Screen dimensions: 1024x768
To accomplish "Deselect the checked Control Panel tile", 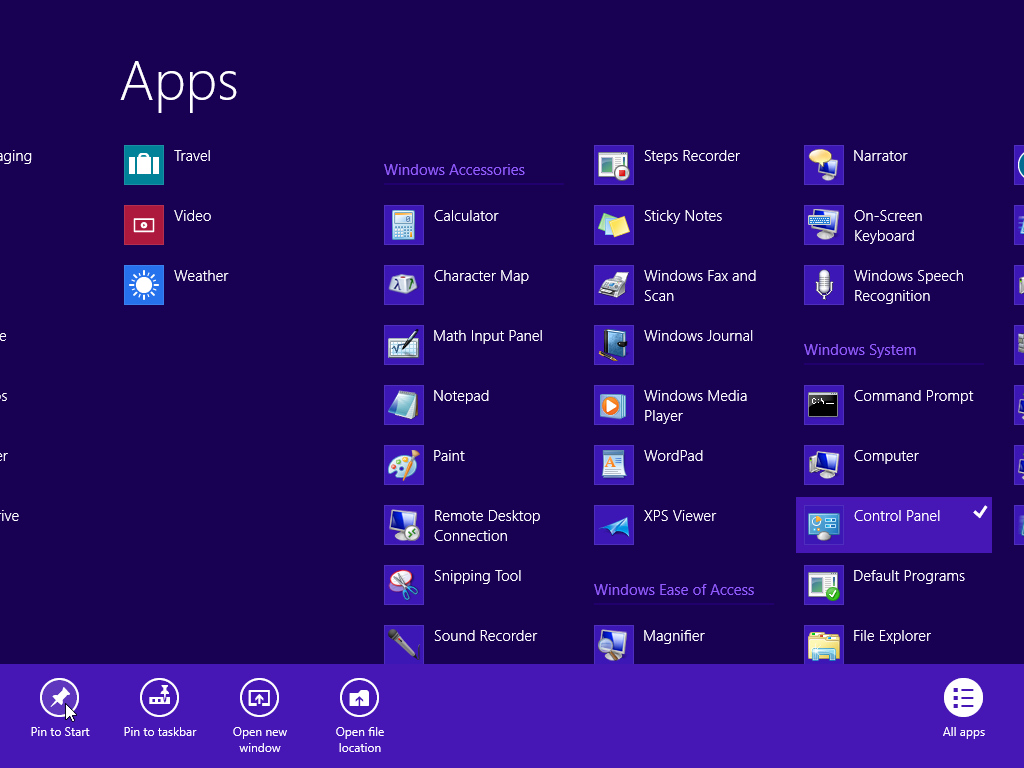I will pos(893,525).
